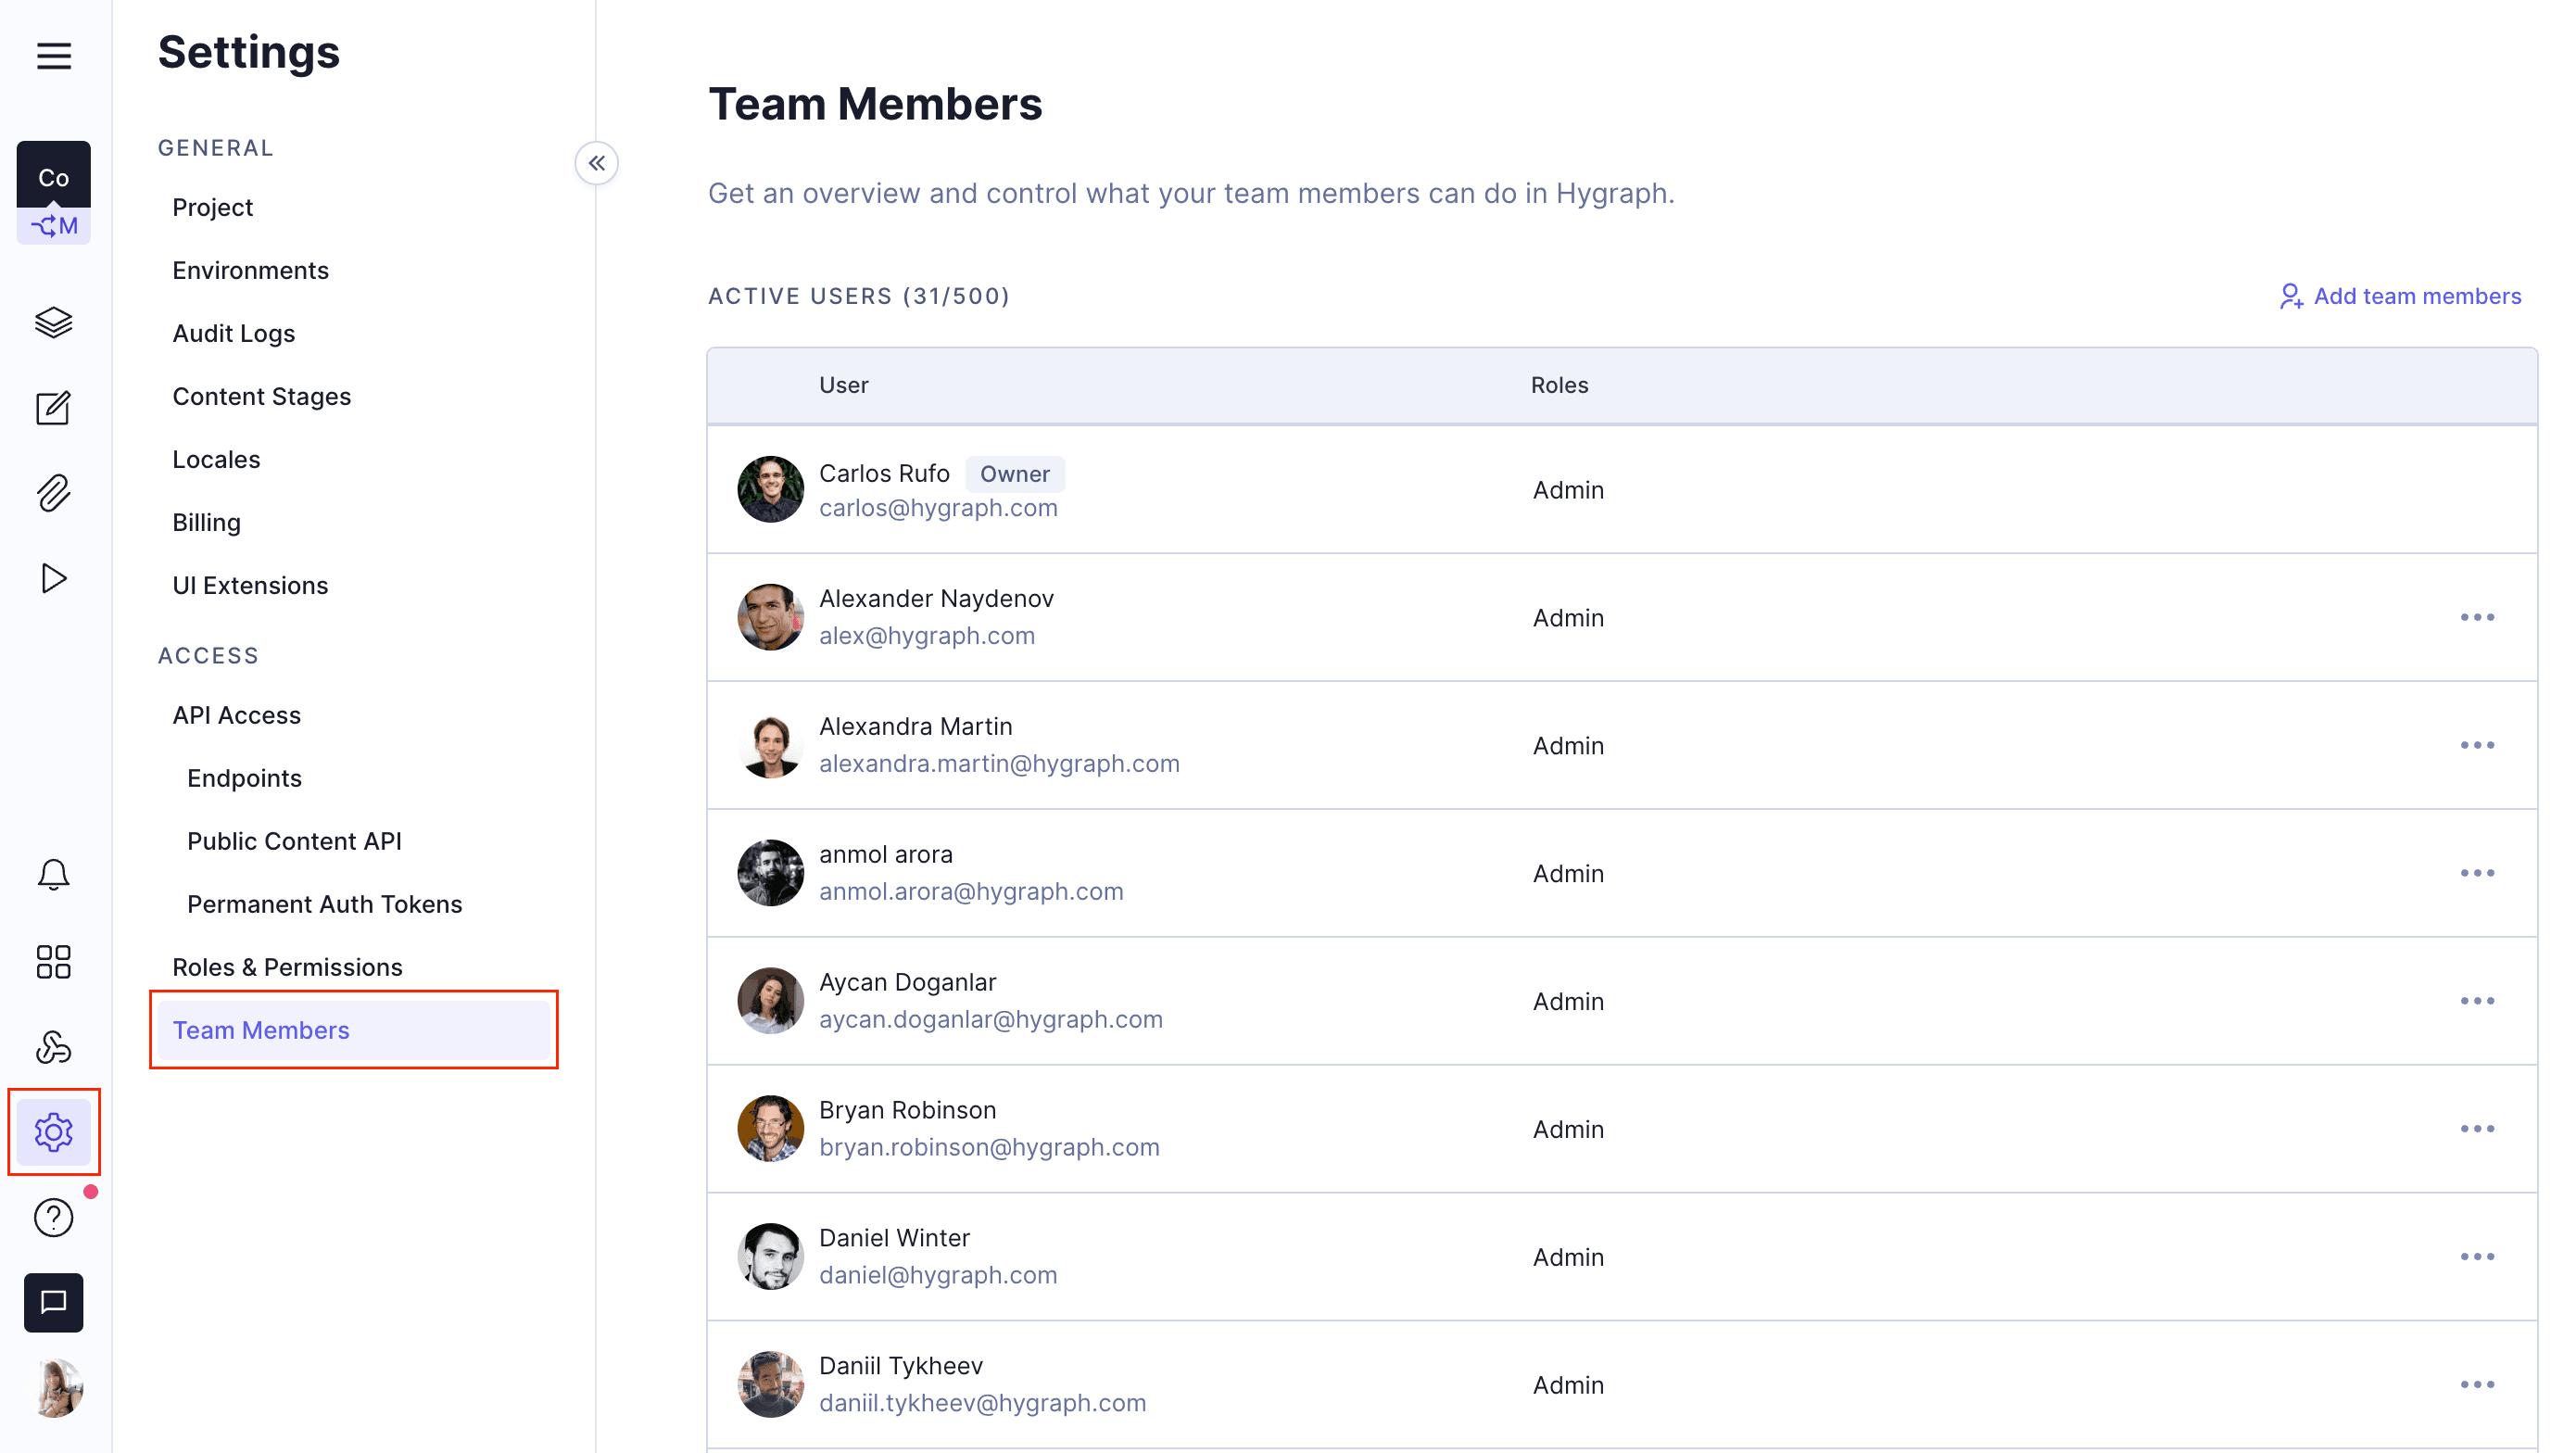Open the hamburger navigation menu
2576x1453 pixels.
(53, 56)
